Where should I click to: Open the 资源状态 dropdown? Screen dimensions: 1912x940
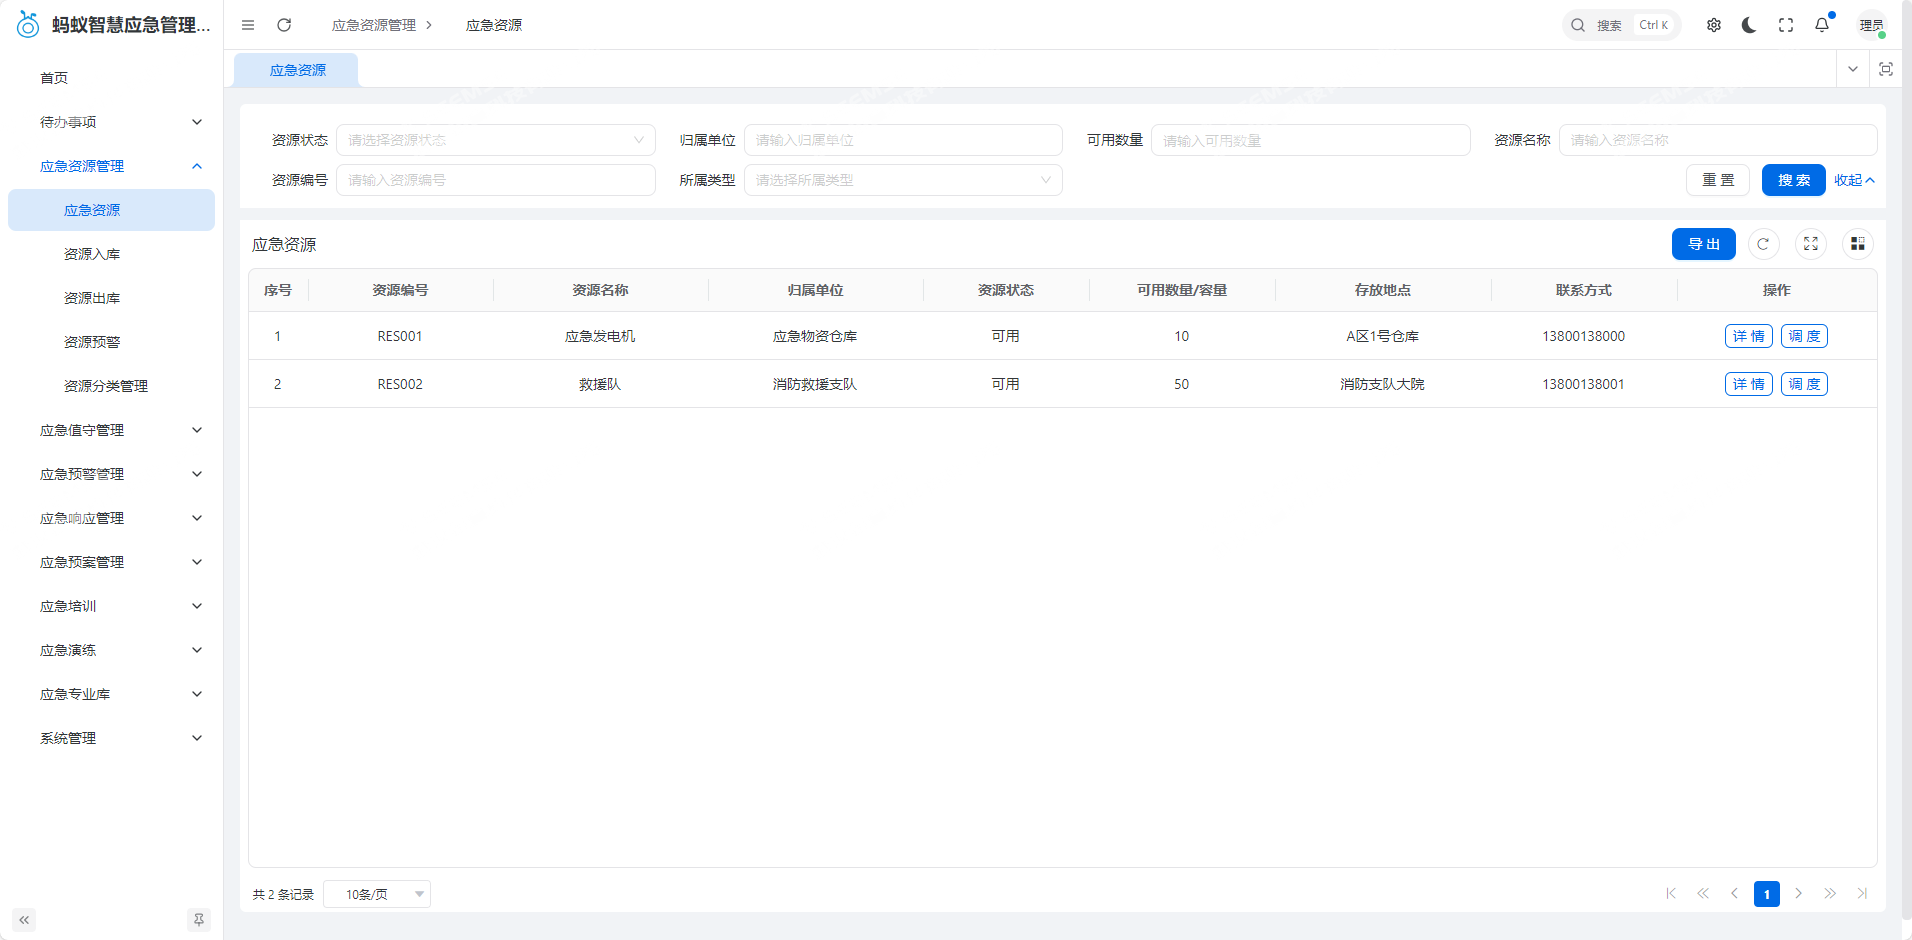[x=495, y=140]
